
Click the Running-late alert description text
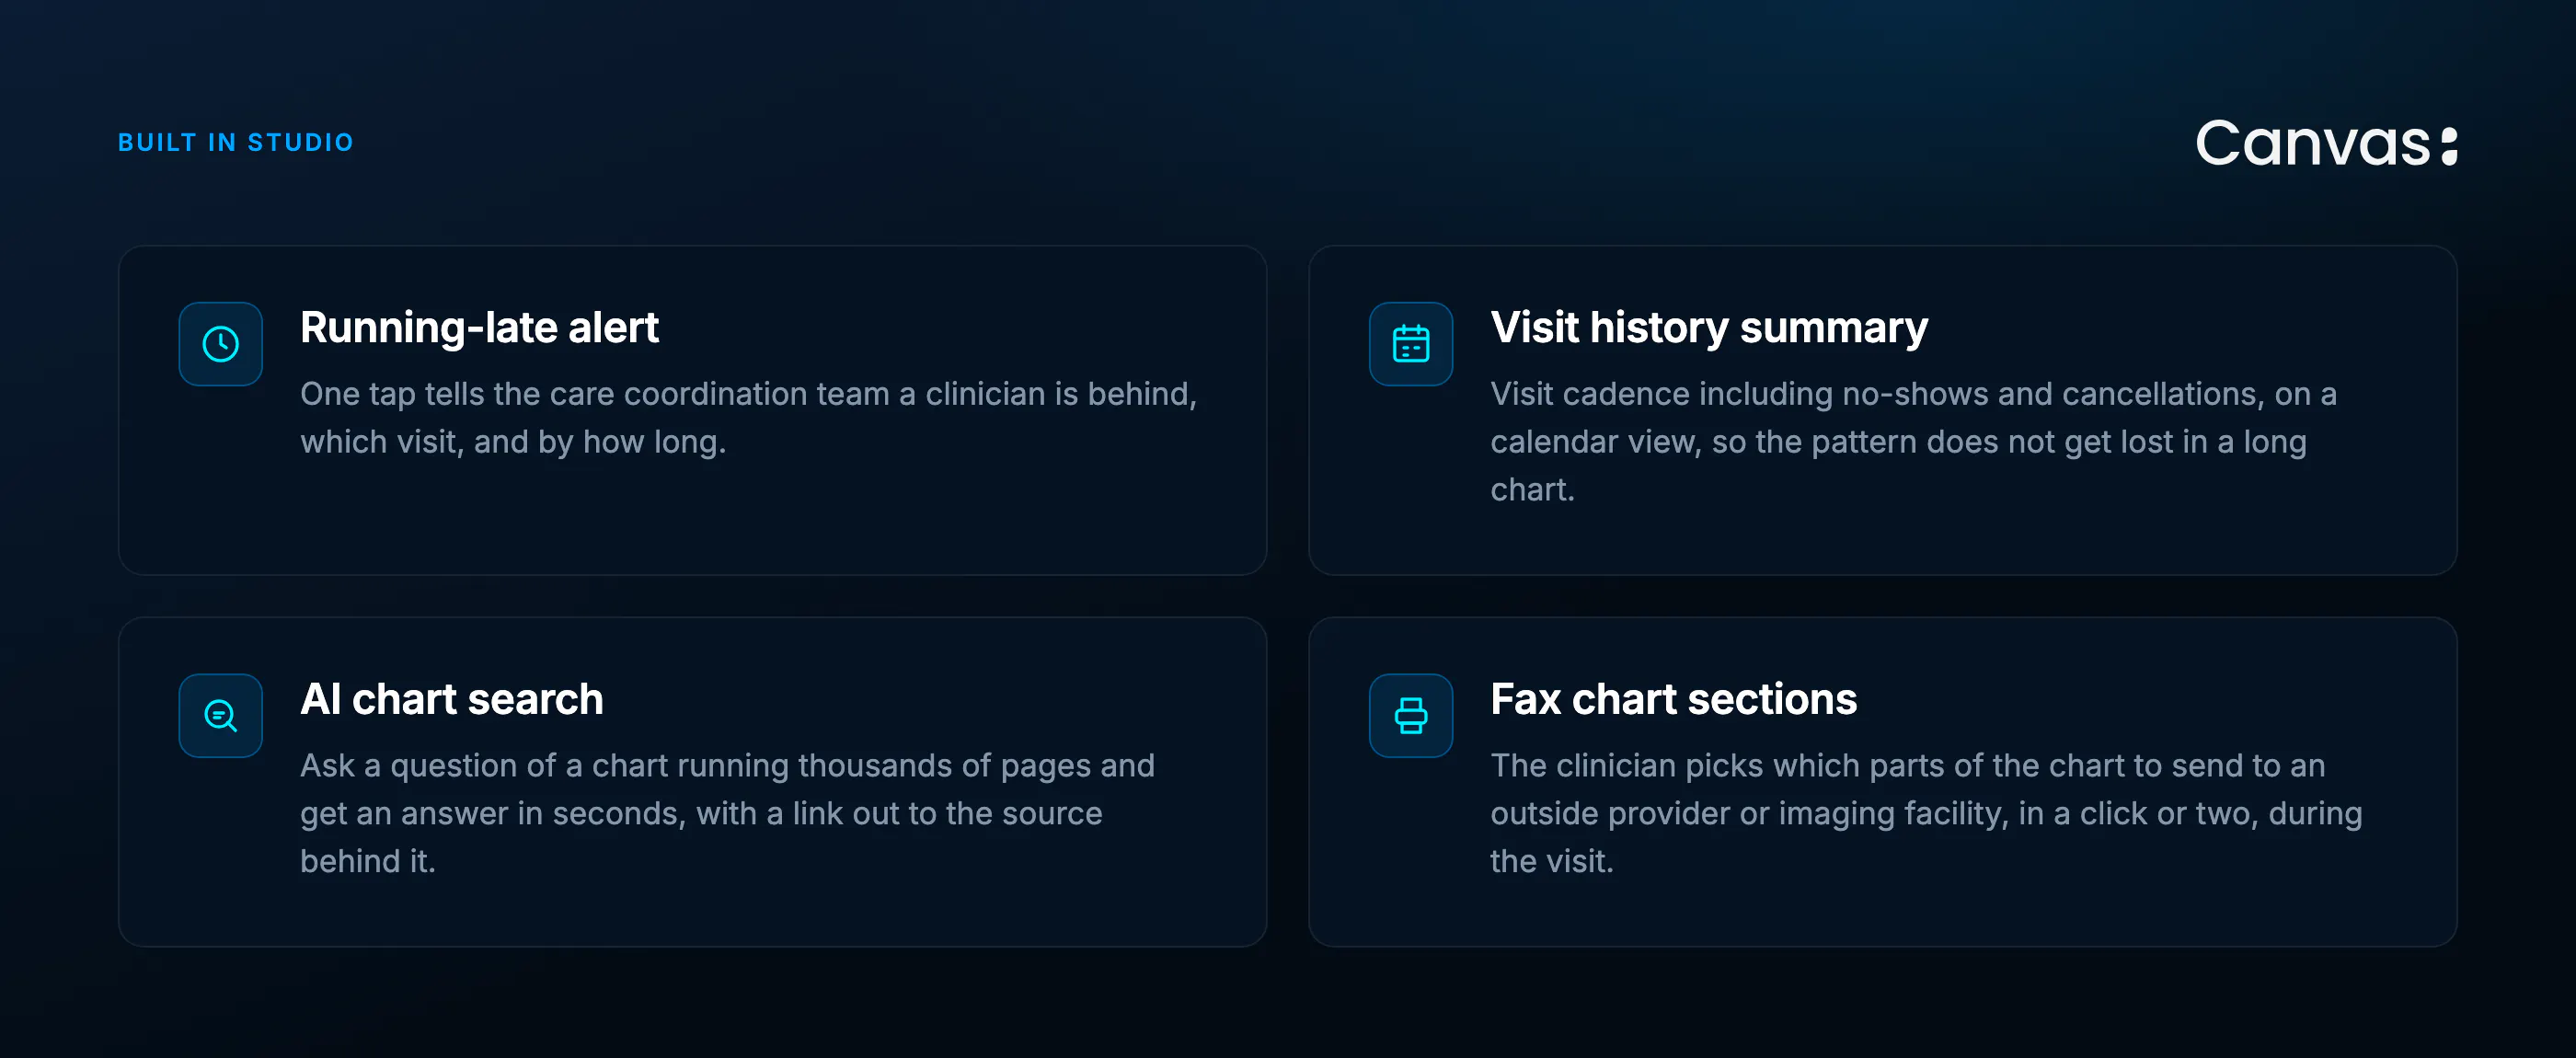click(x=748, y=418)
